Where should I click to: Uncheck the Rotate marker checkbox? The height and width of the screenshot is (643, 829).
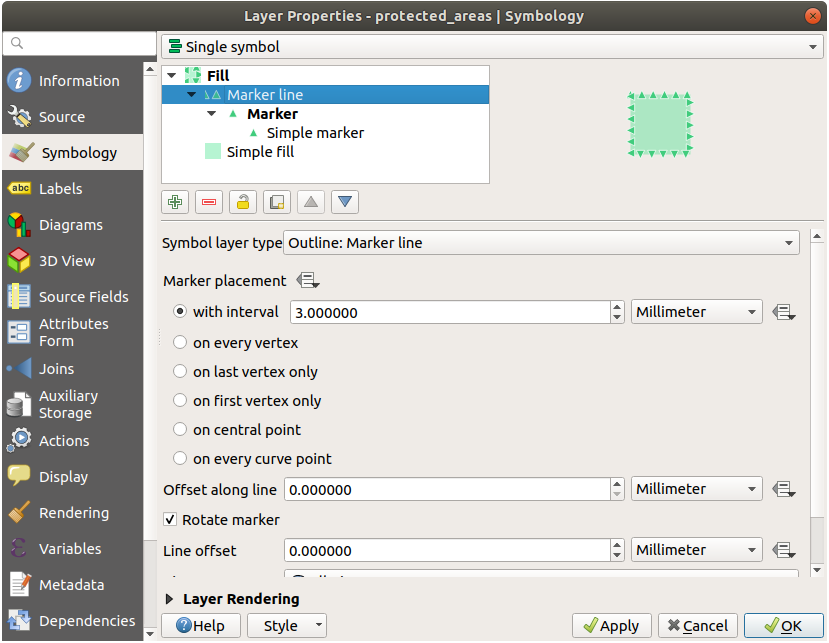point(171,520)
